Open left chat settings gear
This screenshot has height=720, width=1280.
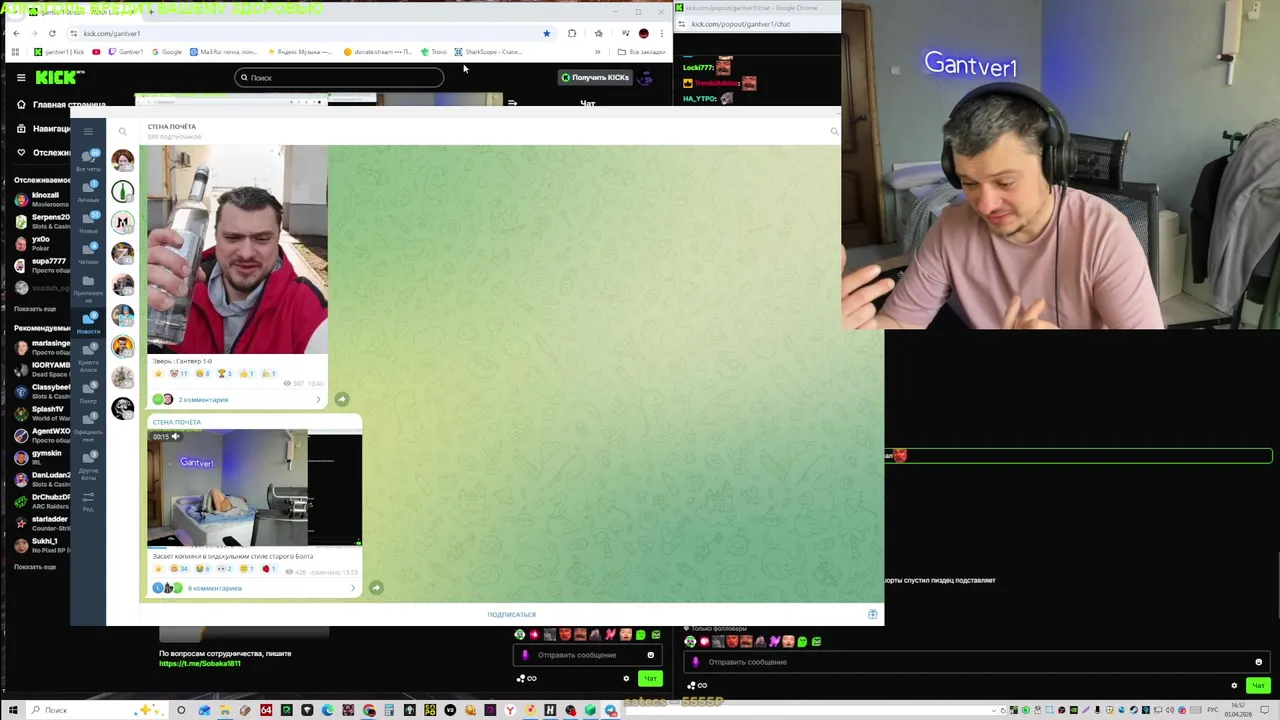tap(627, 678)
